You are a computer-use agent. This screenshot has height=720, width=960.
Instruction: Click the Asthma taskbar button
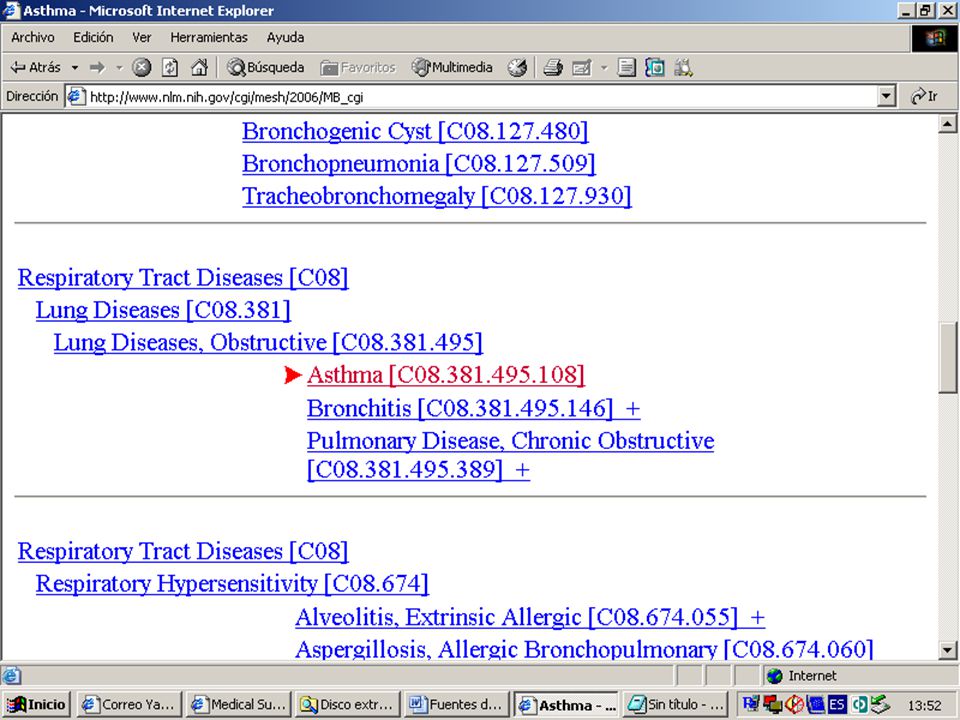pyautogui.click(x=566, y=705)
